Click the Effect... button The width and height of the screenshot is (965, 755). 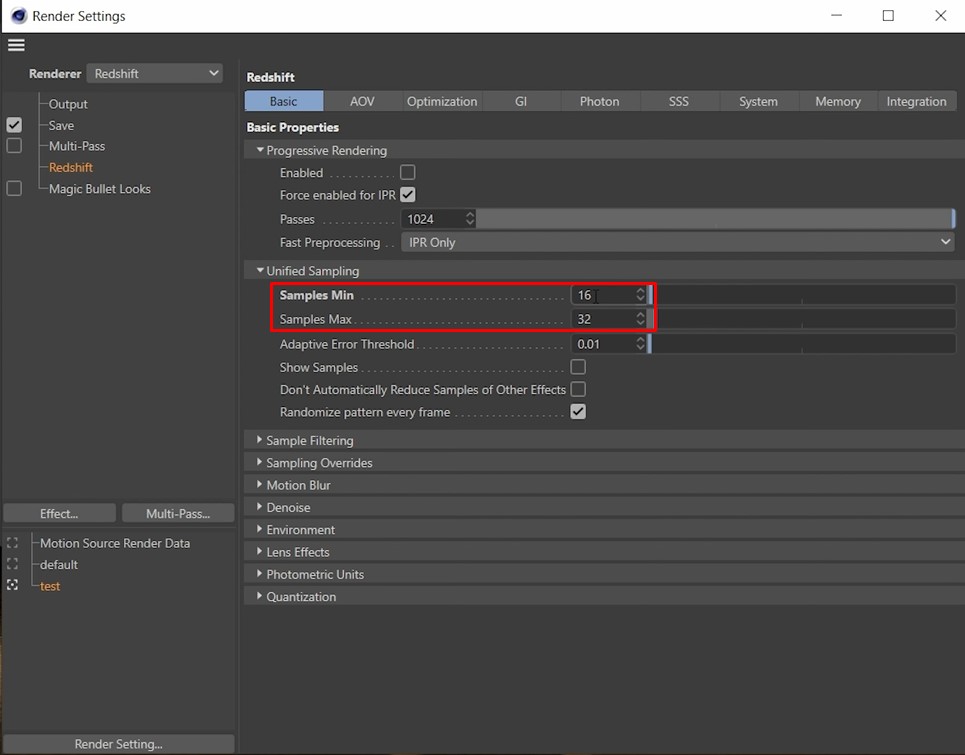point(59,513)
